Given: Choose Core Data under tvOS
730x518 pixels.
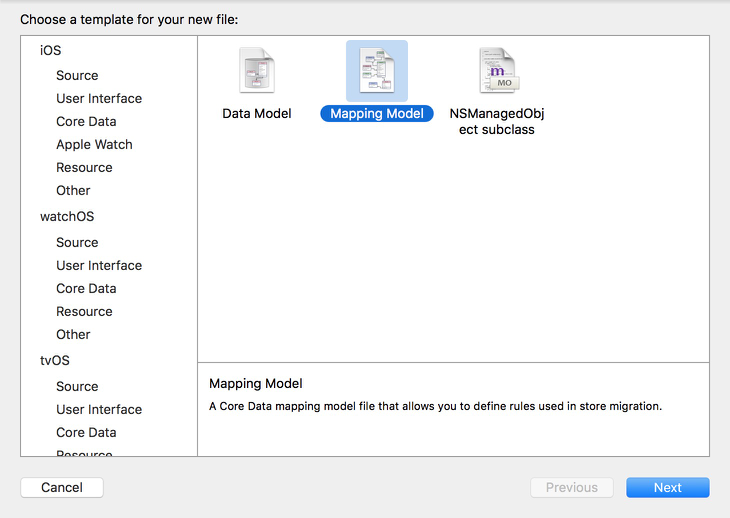Looking at the screenshot, I should (x=86, y=432).
